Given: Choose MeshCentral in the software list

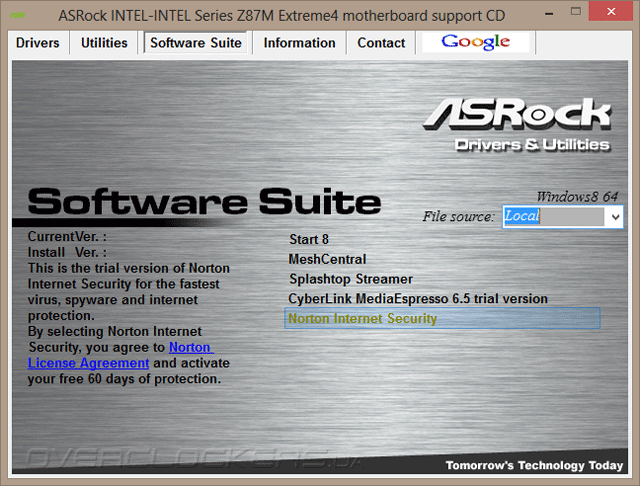Looking at the screenshot, I should [327, 259].
